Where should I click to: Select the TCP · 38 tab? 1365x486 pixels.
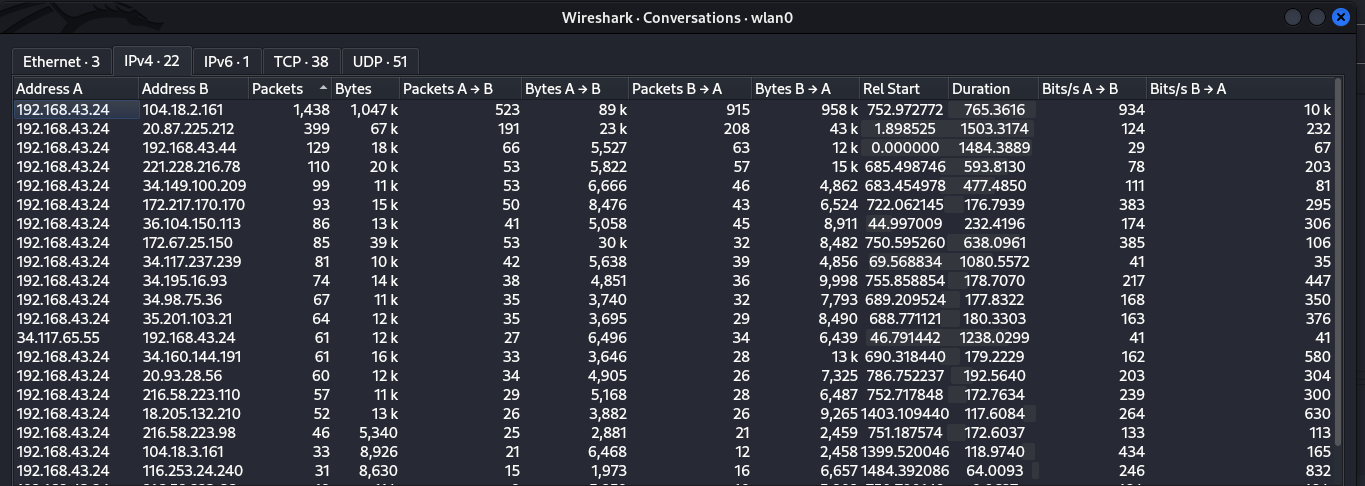click(301, 61)
